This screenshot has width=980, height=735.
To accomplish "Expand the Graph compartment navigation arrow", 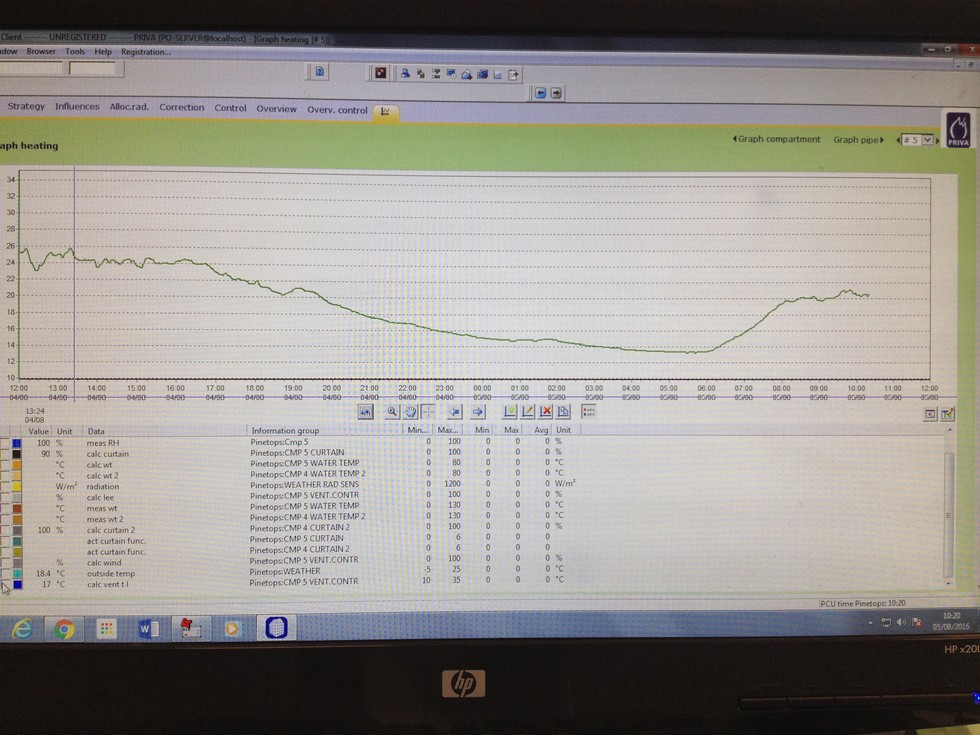I will point(735,139).
